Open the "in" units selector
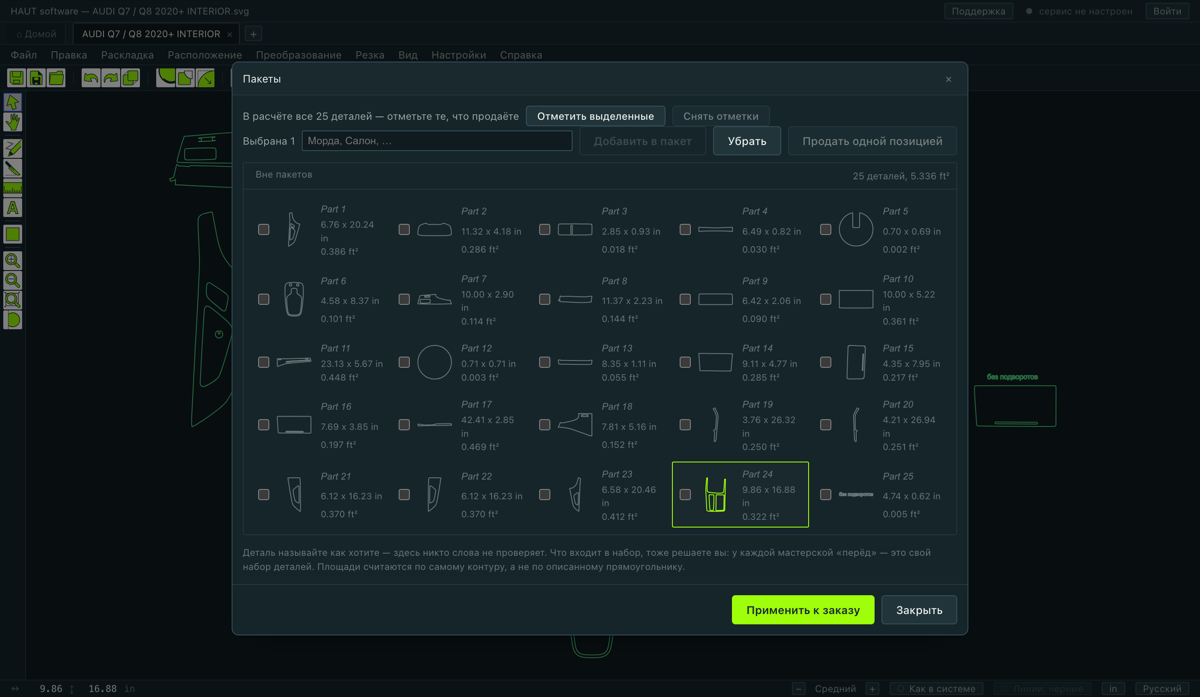The width and height of the screenshot is (1200, 697). pos(1113,688)
